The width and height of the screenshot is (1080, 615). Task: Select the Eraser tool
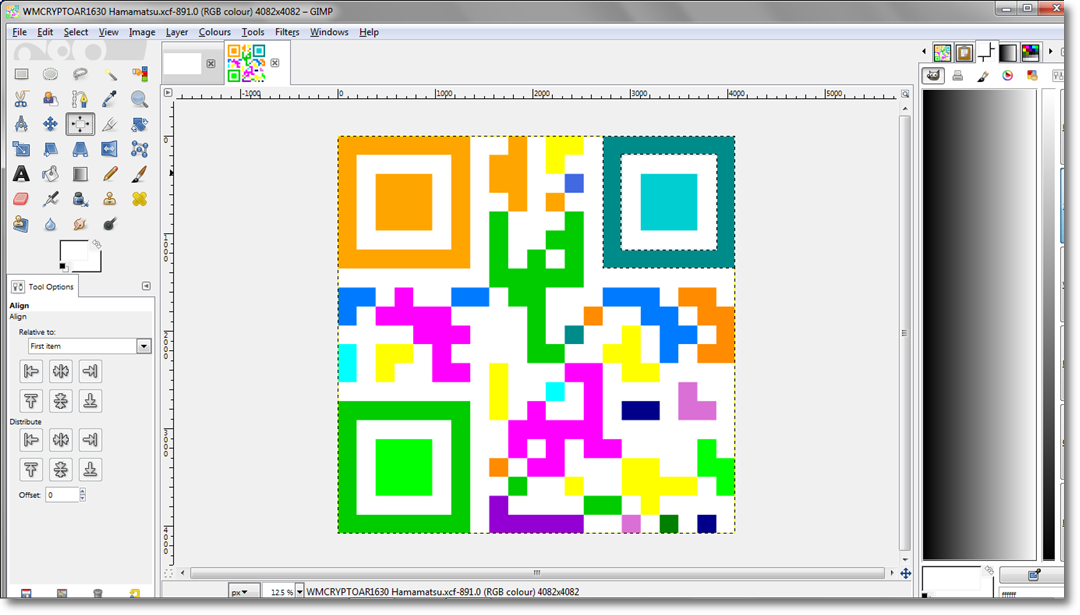pyautogui.click(x=21, y=199)
